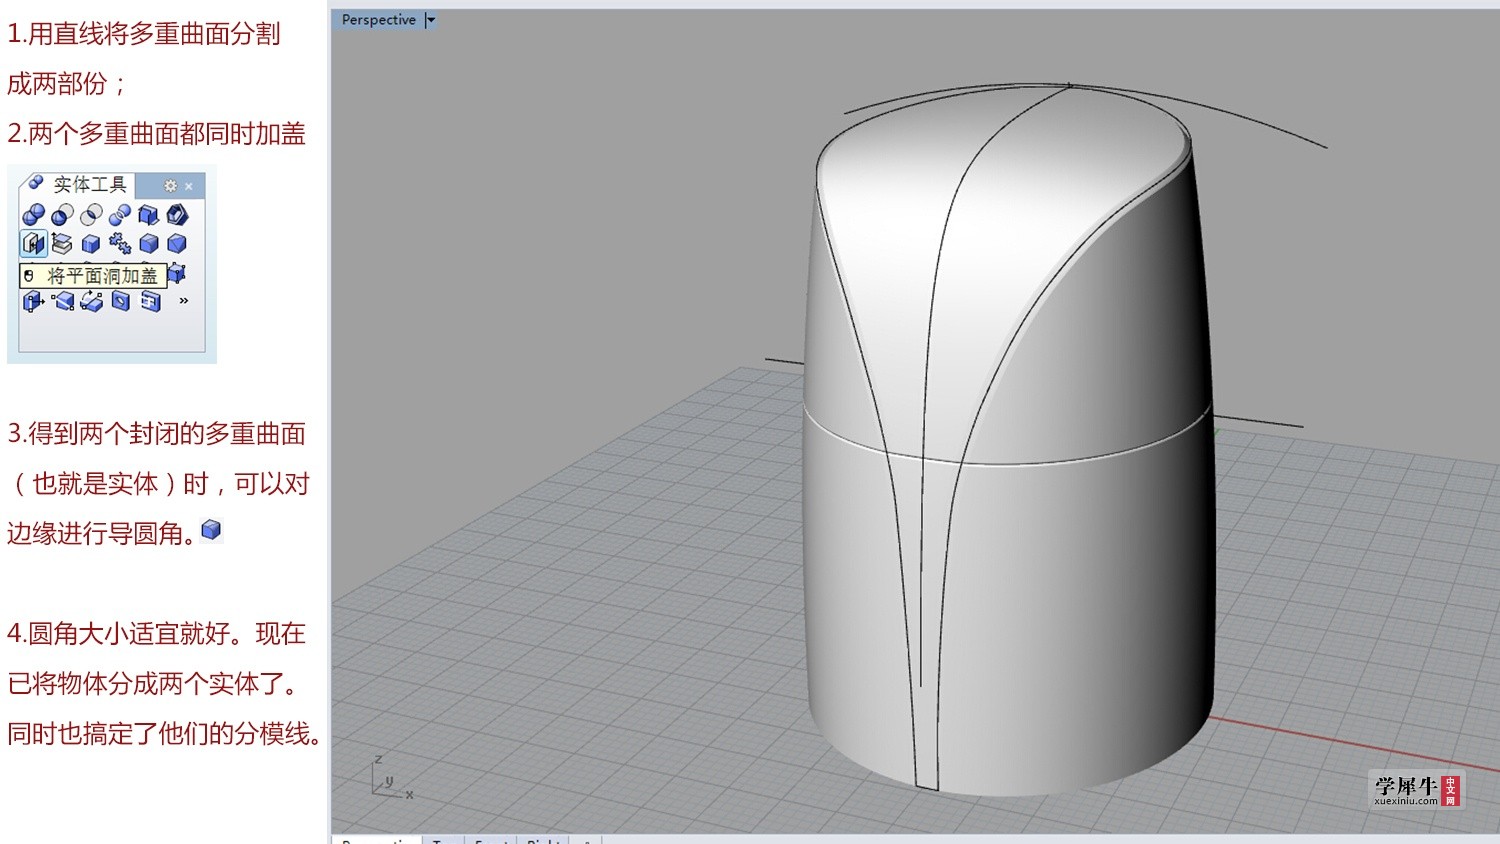Click the text line 4.圆角大小适宜就好。现在

pyautogui.click(x=156, y=634)
